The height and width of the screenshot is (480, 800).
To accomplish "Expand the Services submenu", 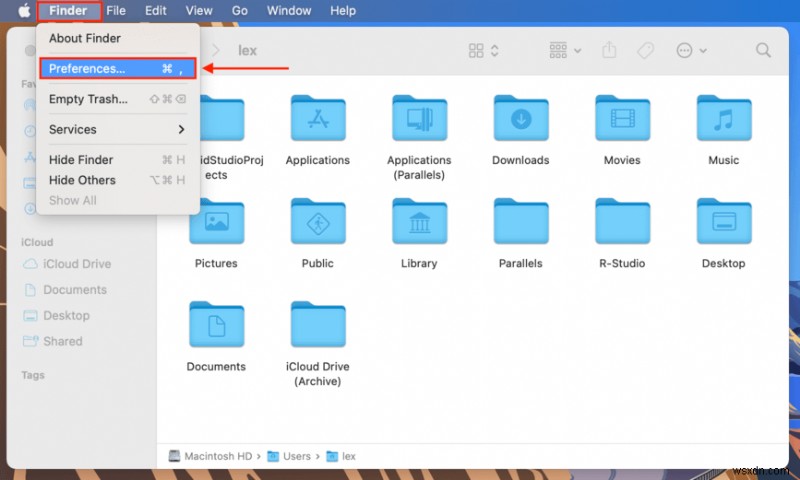I will point(118,130).
